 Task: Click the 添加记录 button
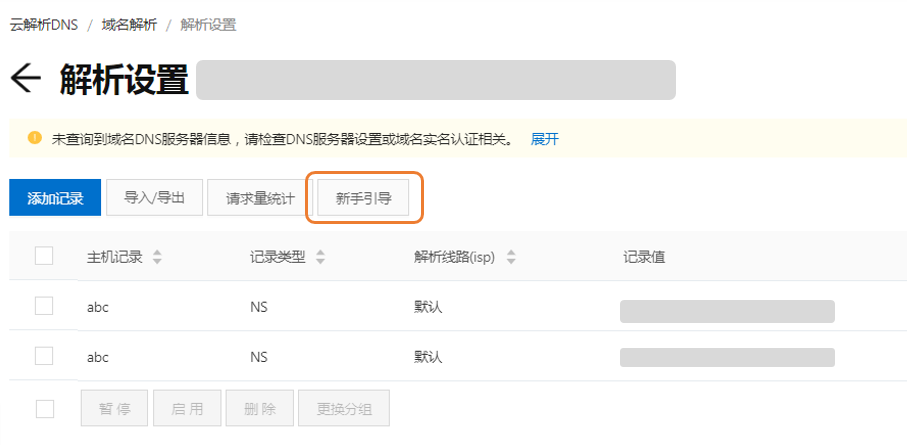tap(55, 198)
